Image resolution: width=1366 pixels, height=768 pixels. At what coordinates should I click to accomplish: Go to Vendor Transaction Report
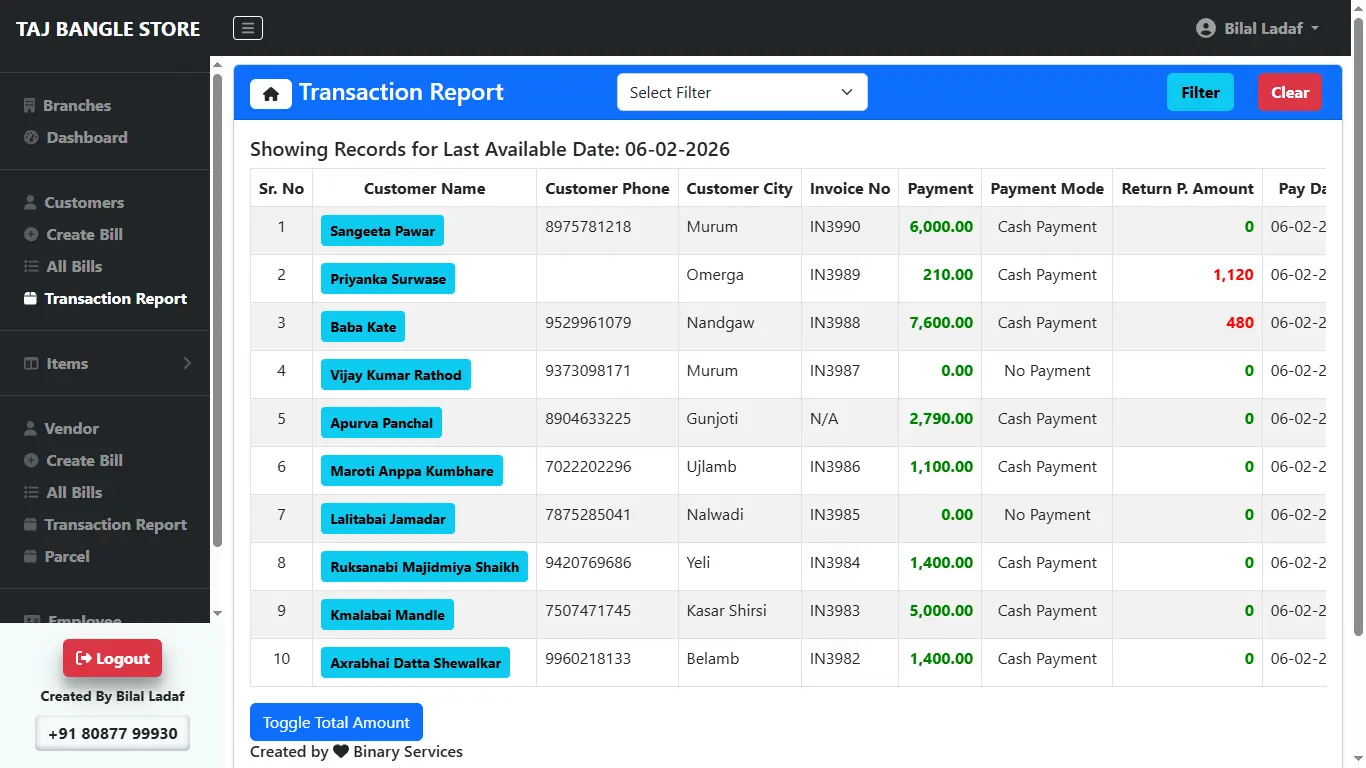115,525
